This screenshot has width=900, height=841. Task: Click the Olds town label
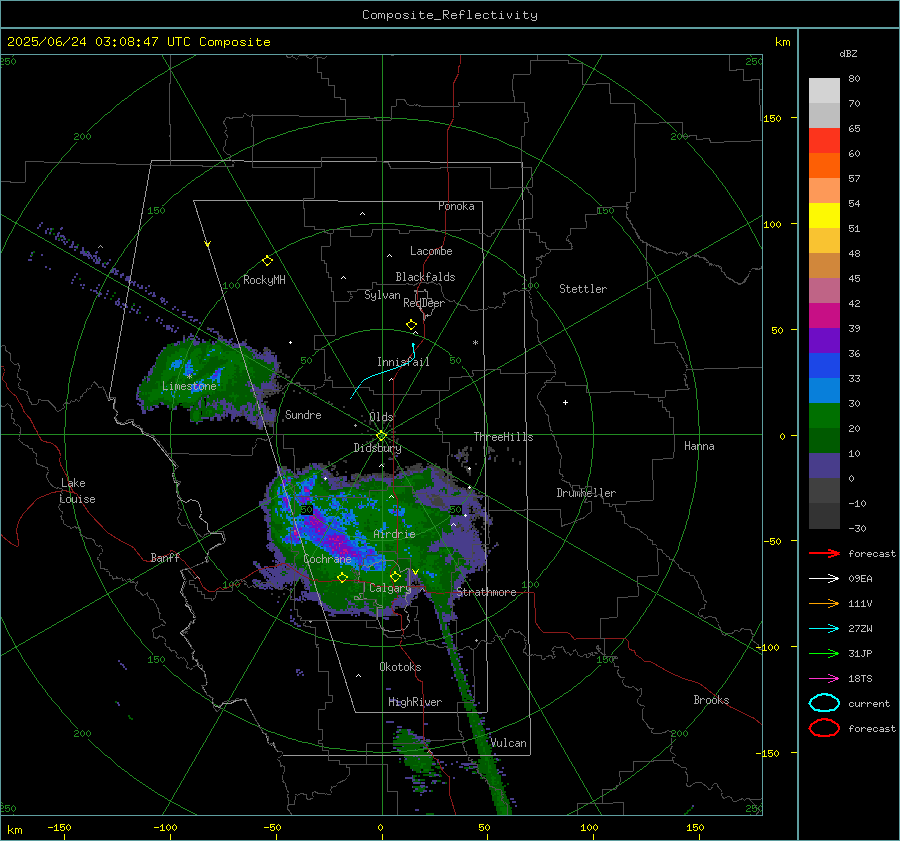[381, 417]
